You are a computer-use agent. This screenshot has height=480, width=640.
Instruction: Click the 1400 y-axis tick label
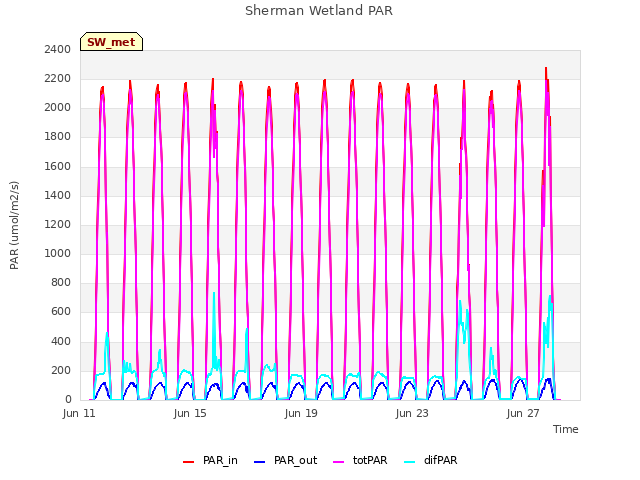point(58,196)
